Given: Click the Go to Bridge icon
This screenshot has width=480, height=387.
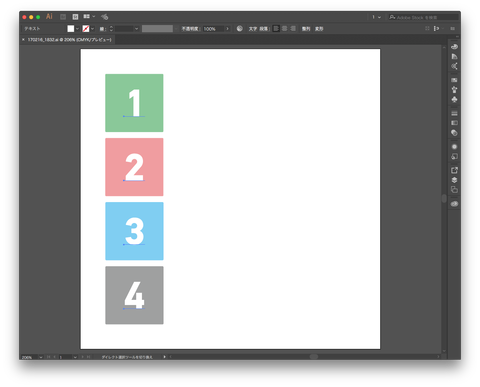Looking at the screenshot, I should pyautogui.click(x=63, y=17).
